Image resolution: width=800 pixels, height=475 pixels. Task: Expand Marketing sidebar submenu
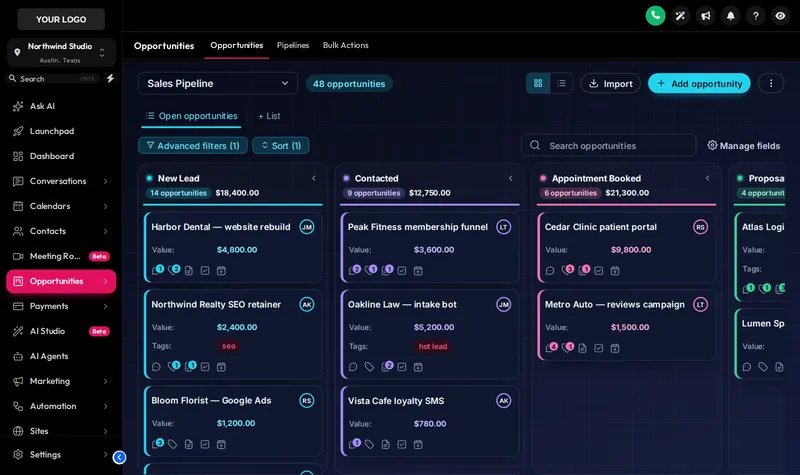pos(106,381)
